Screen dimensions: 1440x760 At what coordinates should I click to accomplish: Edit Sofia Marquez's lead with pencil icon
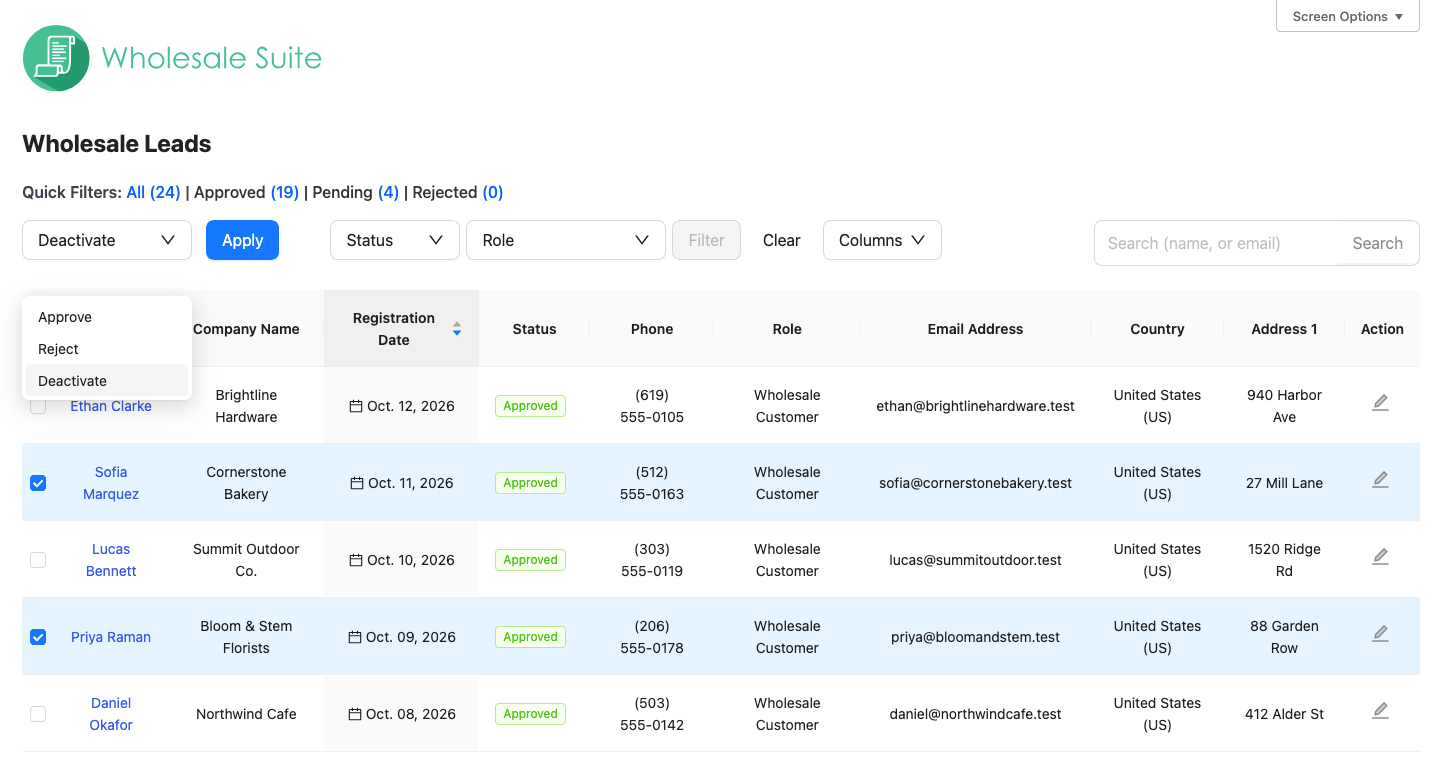(x=1380, y=480)
